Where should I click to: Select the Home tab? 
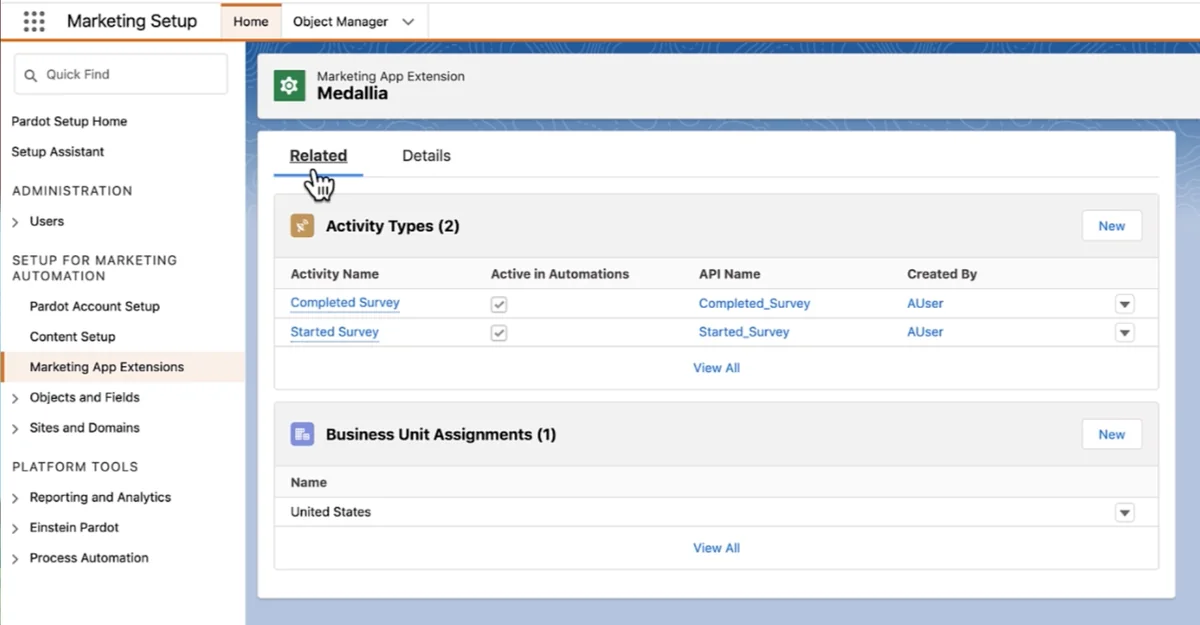[250, 22]
